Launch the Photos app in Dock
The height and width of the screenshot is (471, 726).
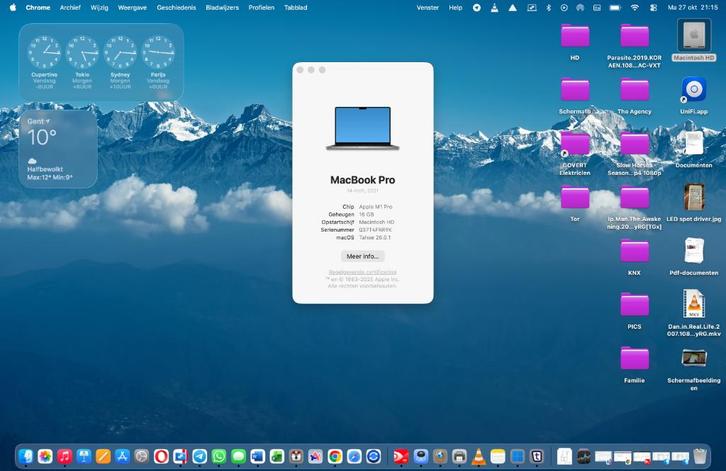45,456
